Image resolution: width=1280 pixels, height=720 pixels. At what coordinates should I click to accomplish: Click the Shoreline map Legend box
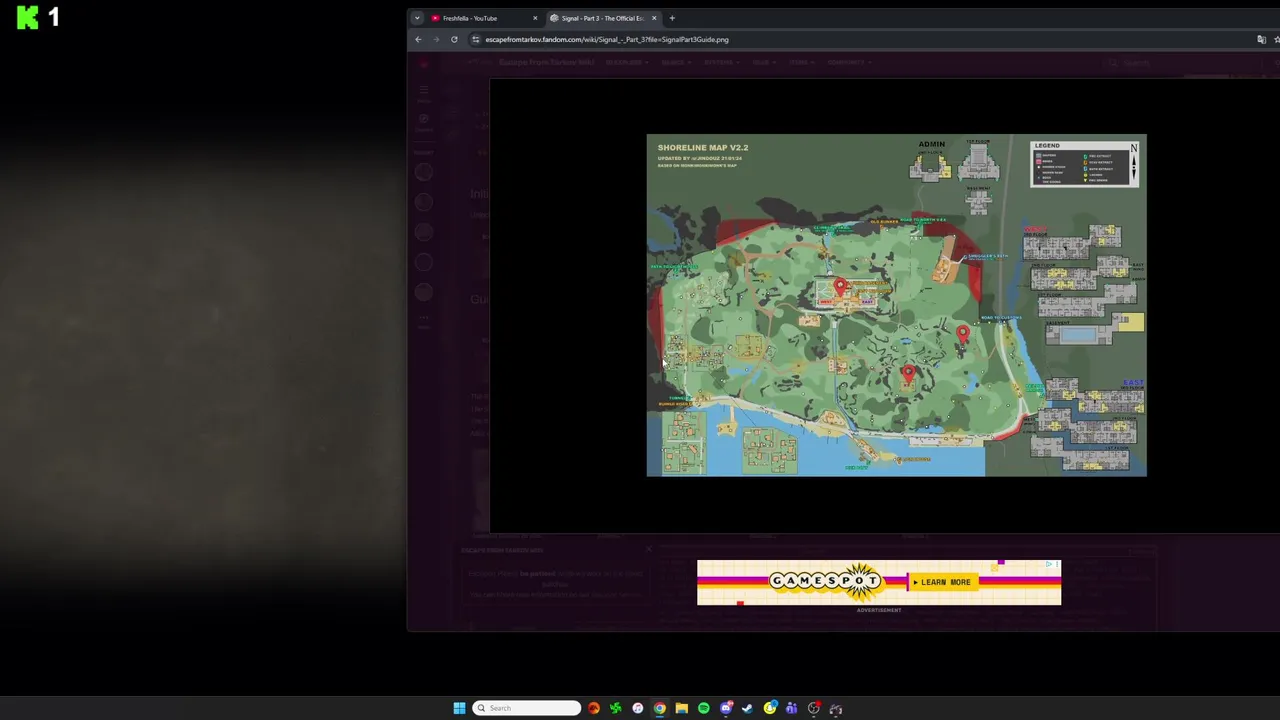click(x=1085, y=164)
